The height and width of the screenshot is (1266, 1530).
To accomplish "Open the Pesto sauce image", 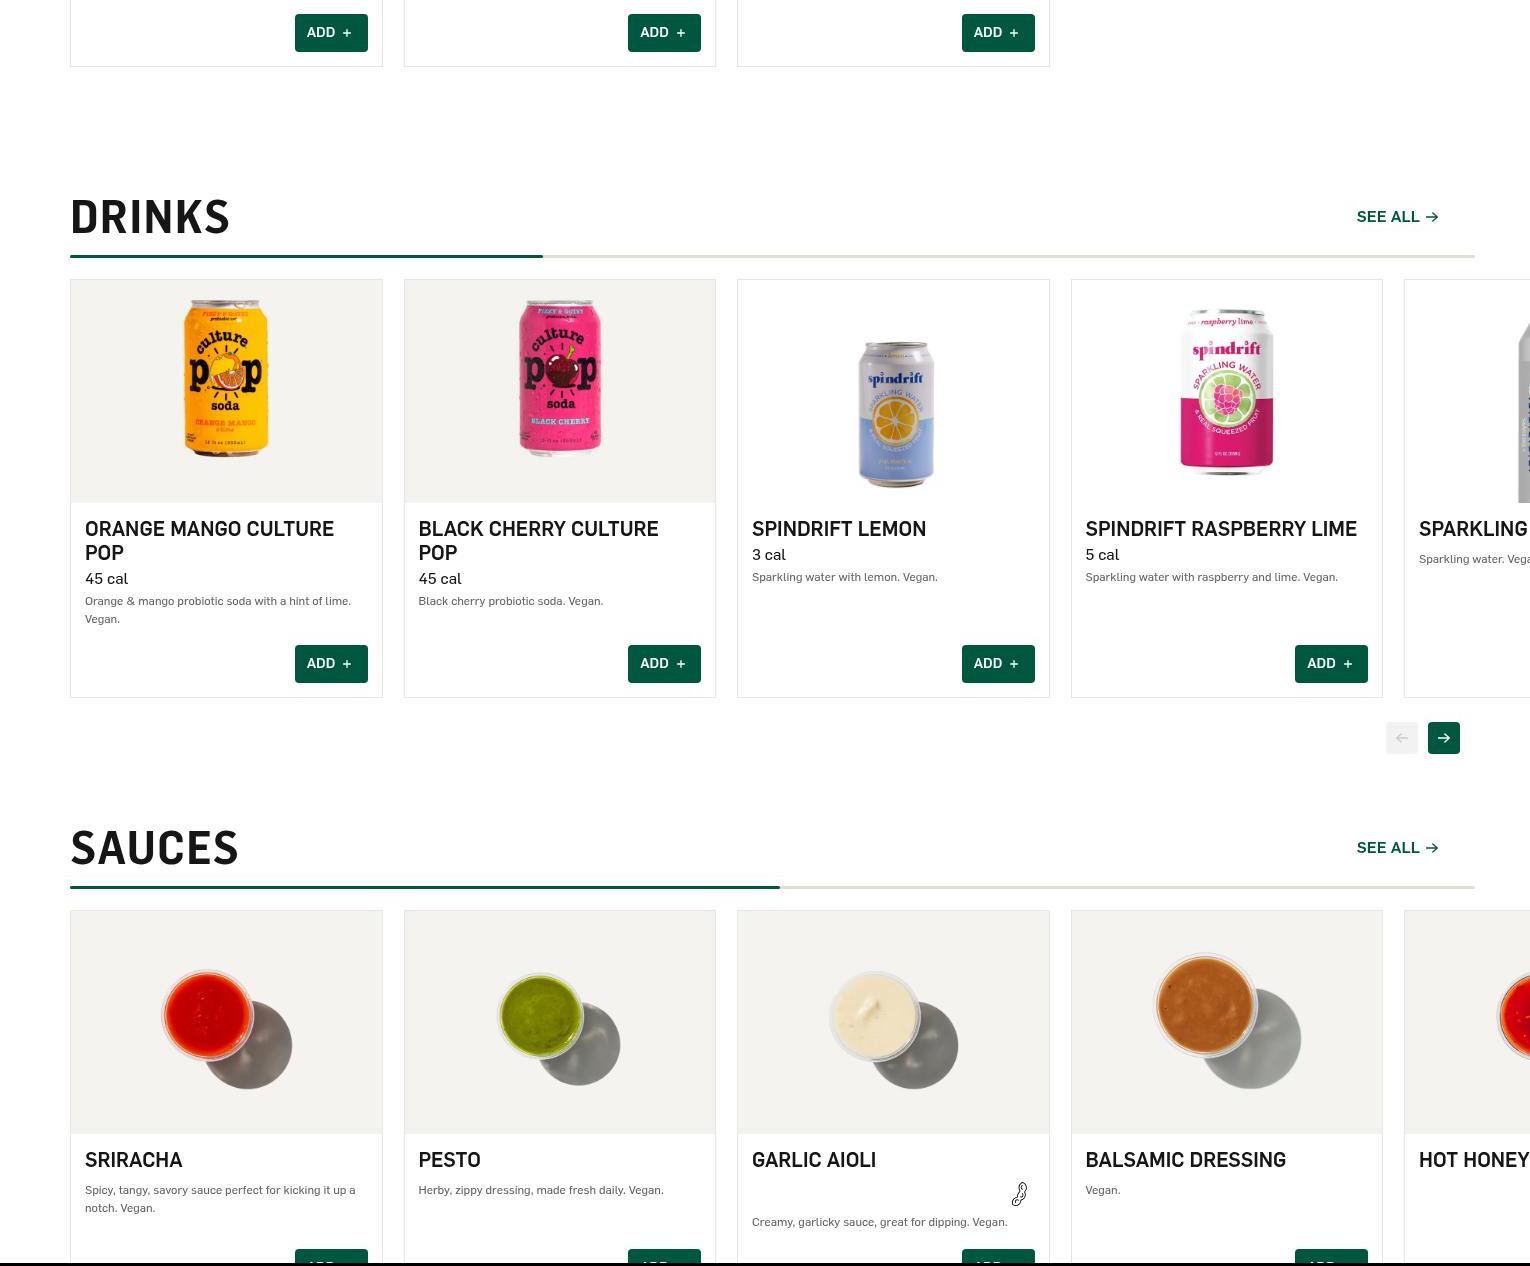I will [x=560, y=1022].
